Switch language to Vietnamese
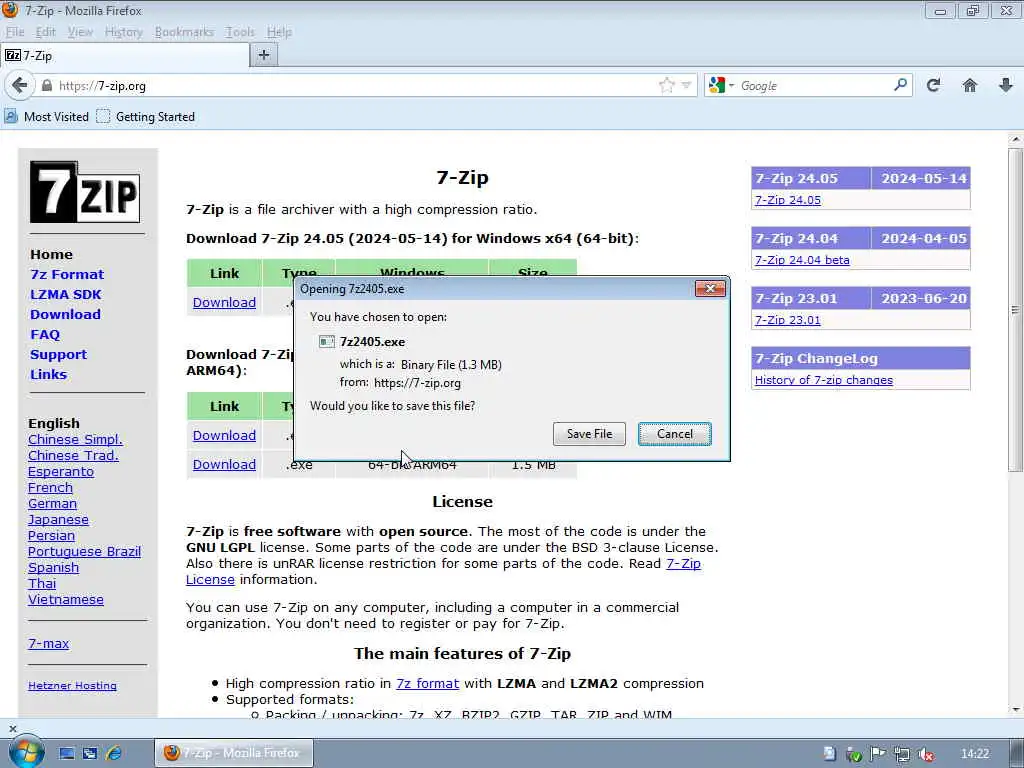The width and height of the screenshot is (1024, 768). 65,600
